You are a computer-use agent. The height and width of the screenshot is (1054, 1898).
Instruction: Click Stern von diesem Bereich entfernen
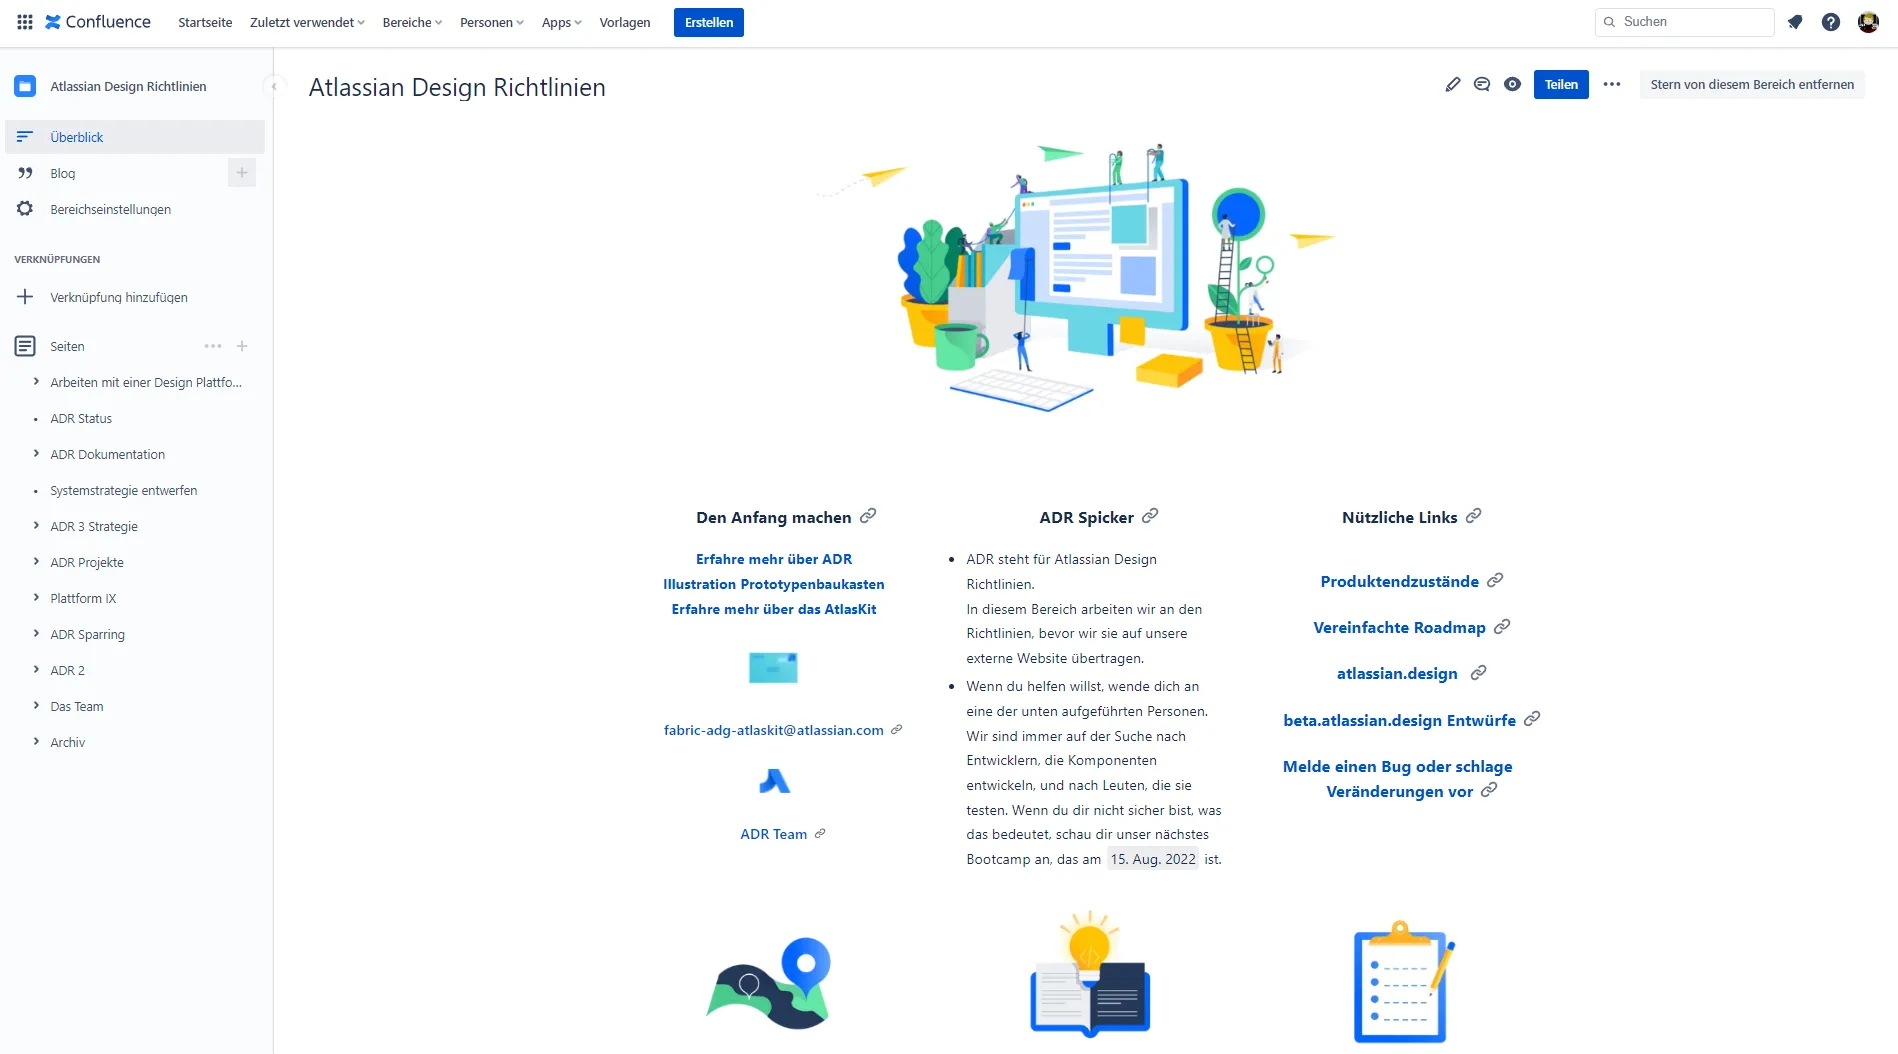tap(1752, 85)
